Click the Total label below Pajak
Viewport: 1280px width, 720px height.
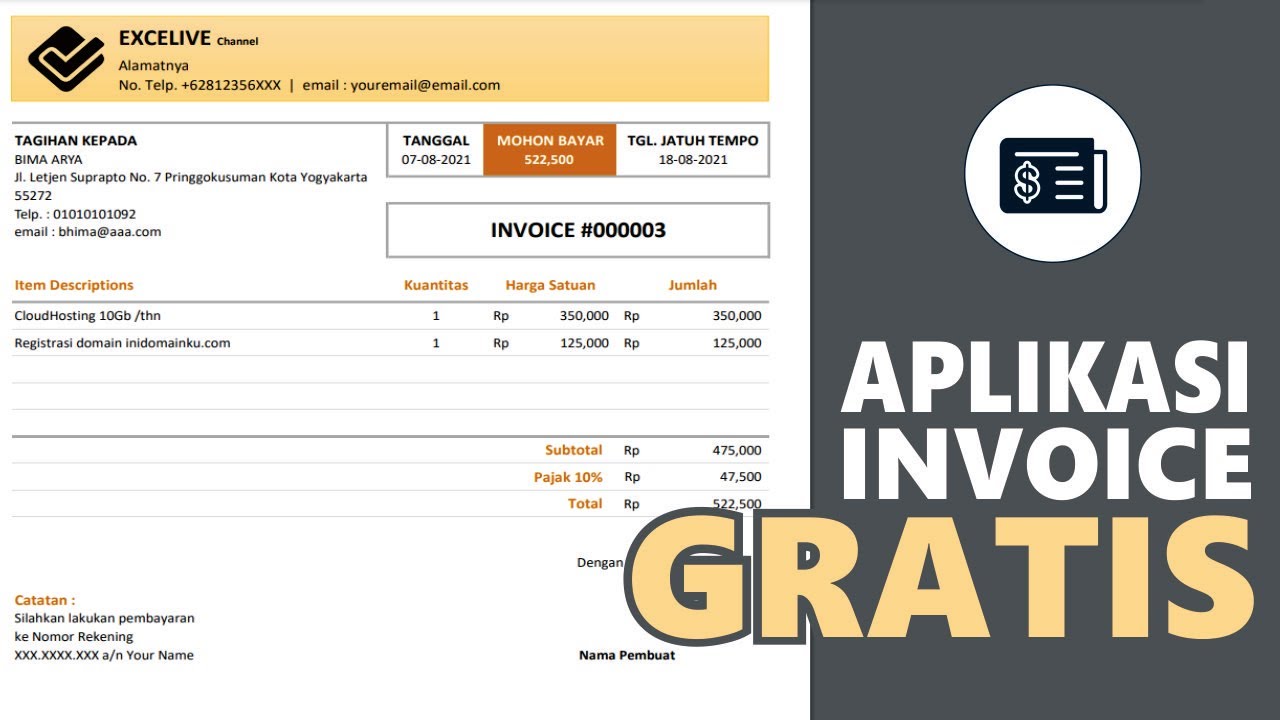coord(585,504)
